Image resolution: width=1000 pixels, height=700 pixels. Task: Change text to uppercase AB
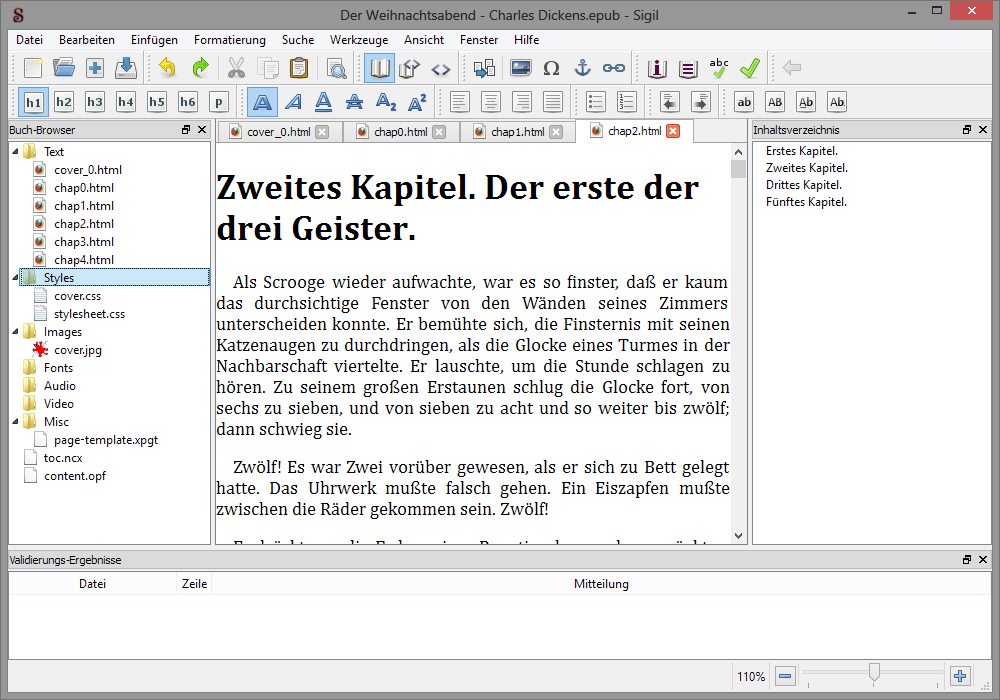pyautogui.click(x=775, y=102)
